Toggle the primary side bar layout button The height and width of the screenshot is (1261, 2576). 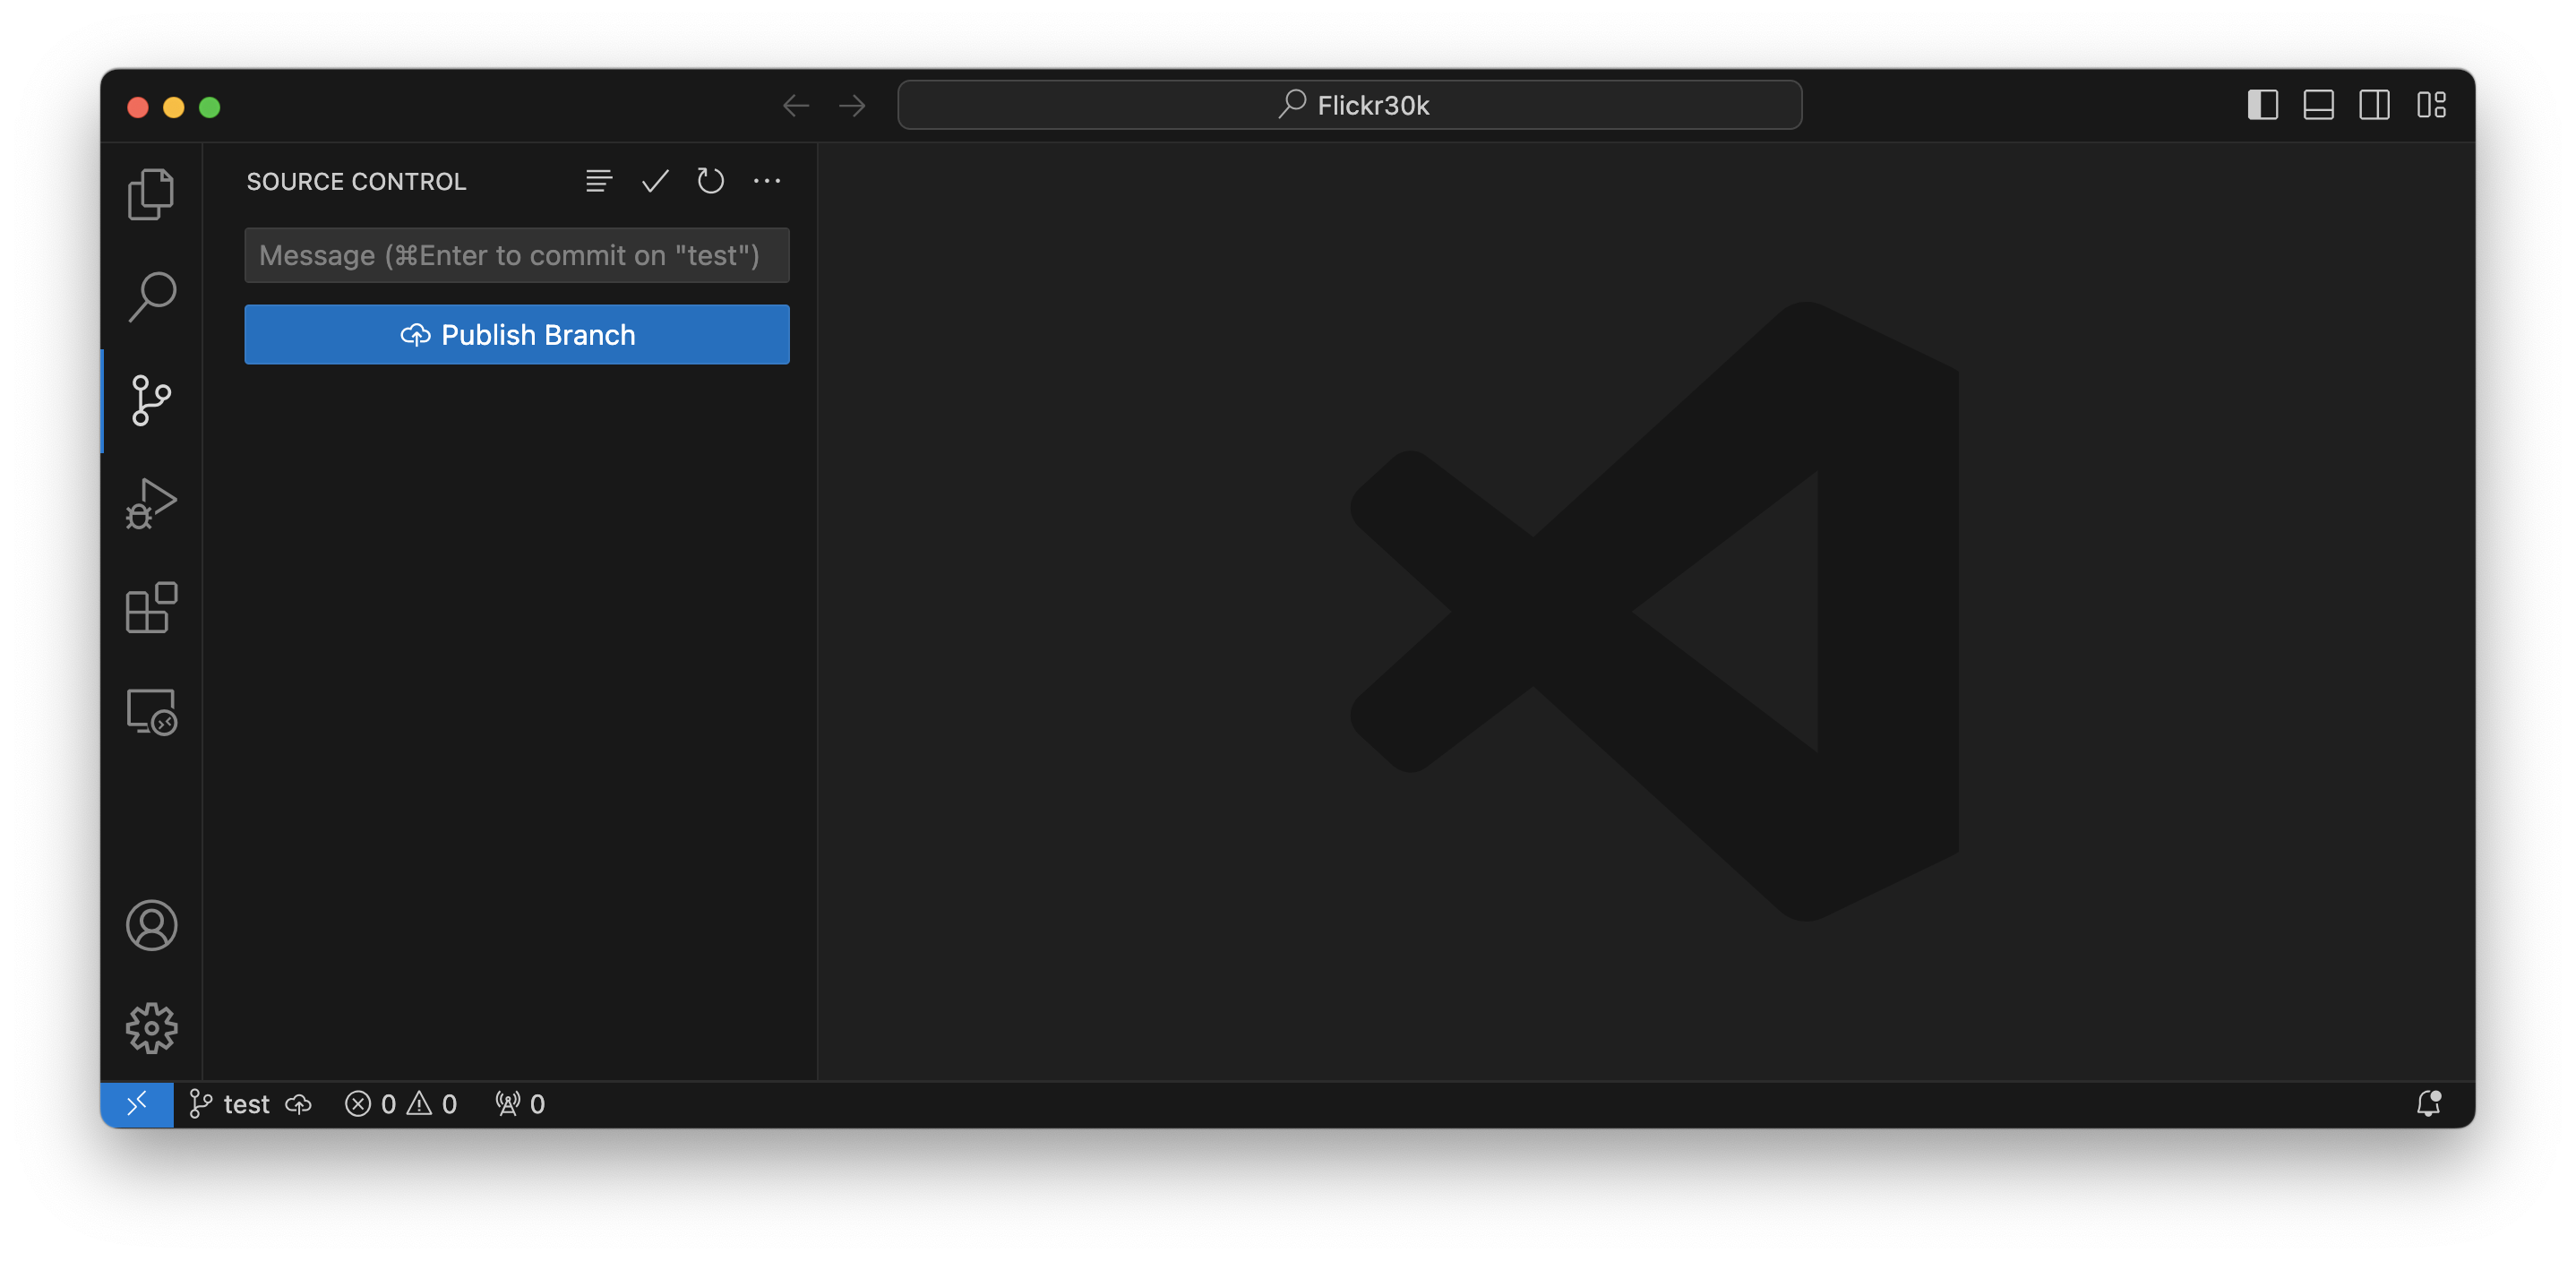tap(2262, 105)
